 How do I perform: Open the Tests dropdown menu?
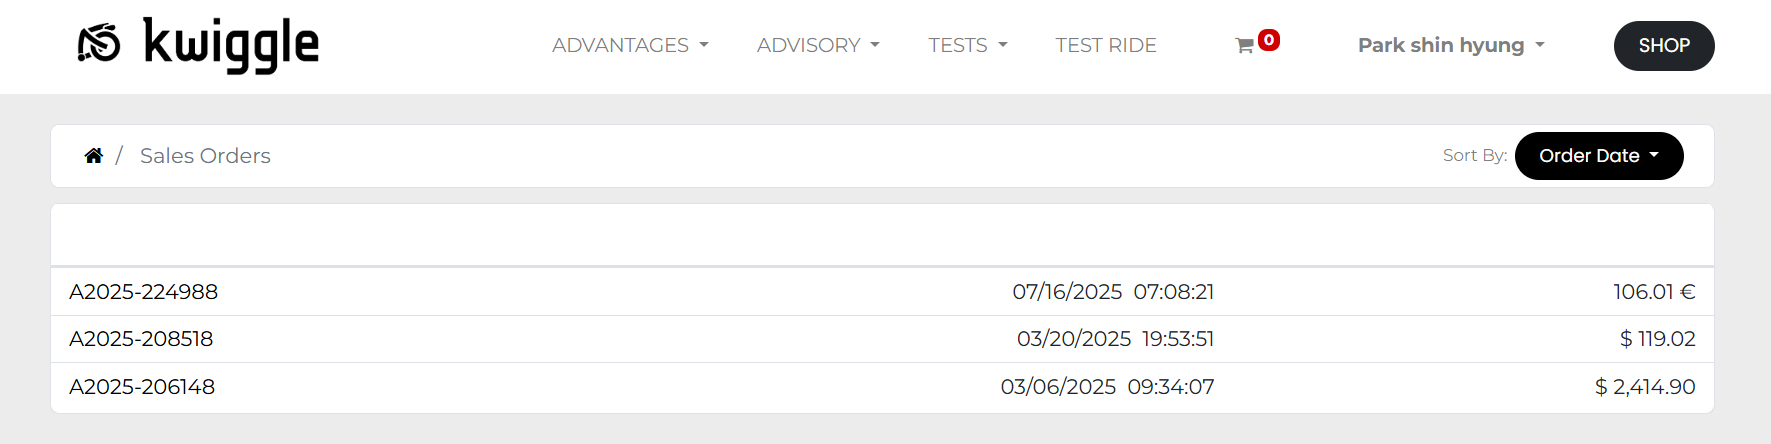967,46
